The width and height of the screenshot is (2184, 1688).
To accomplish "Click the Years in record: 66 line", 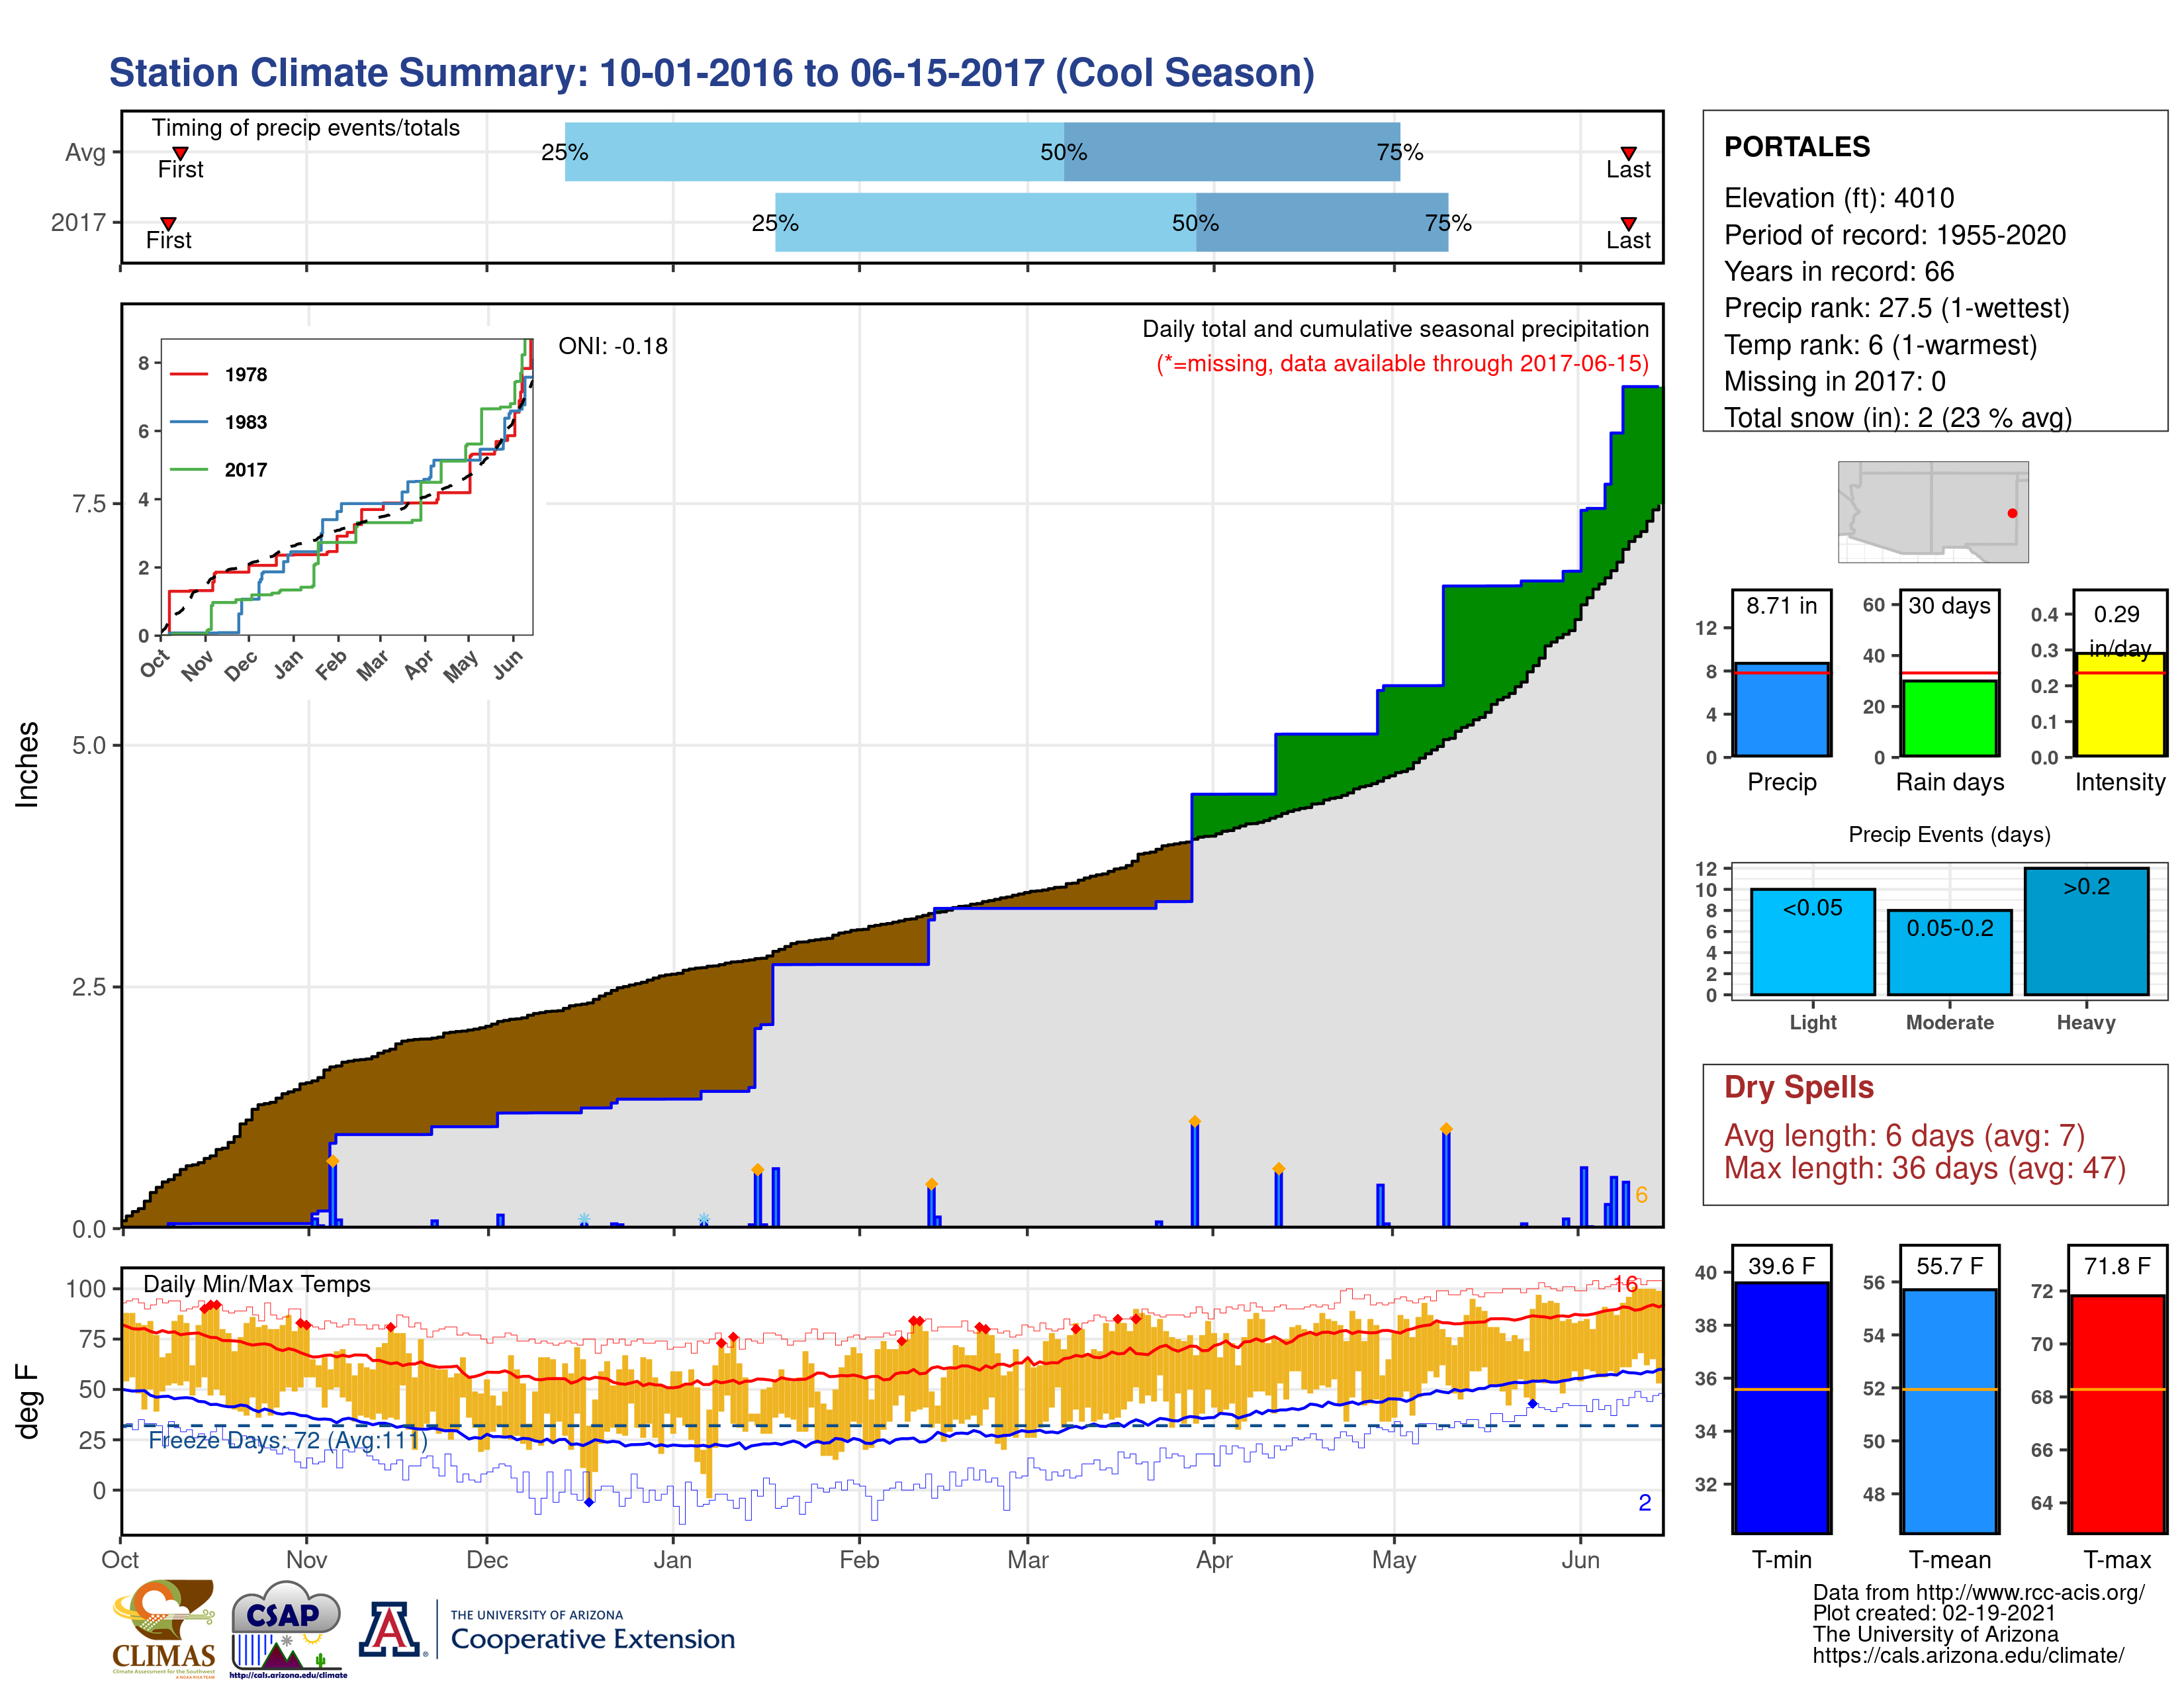I will pyautogui.click(x=1838, y=271).
